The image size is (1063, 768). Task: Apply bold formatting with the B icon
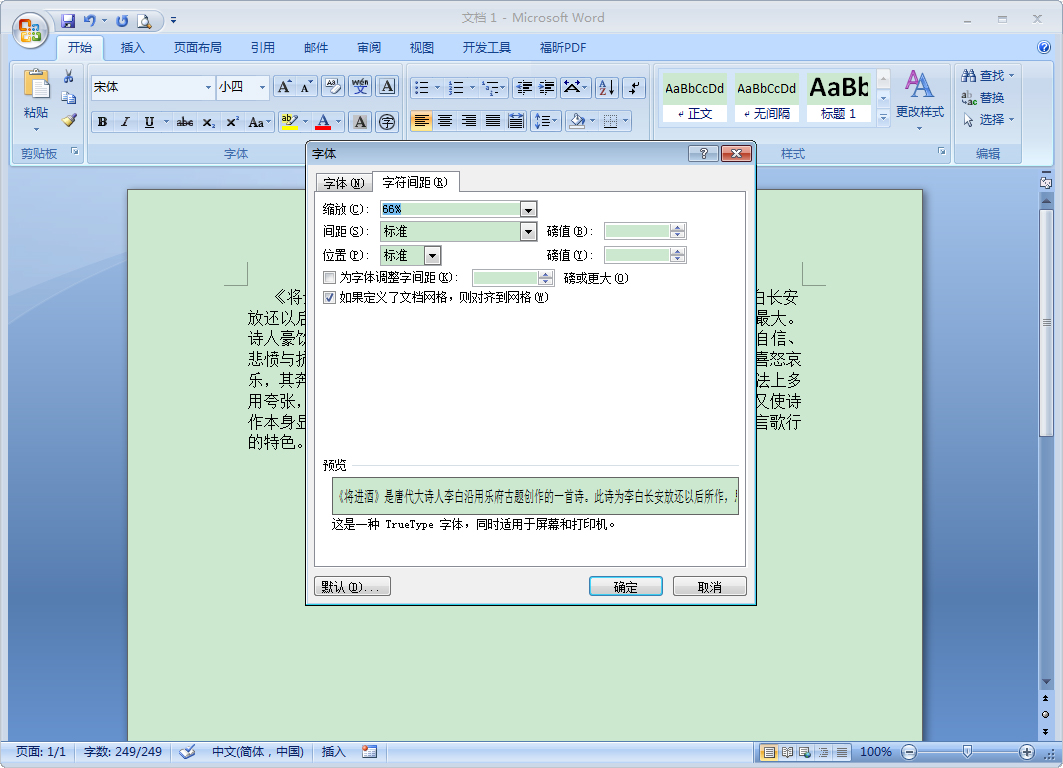[x=103, y=121]
